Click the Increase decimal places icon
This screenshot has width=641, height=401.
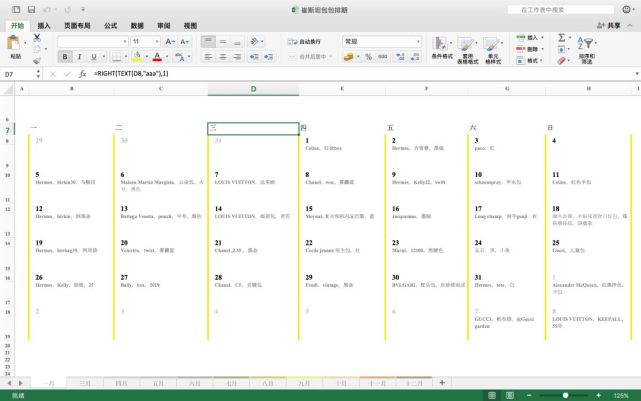[400, 57]
